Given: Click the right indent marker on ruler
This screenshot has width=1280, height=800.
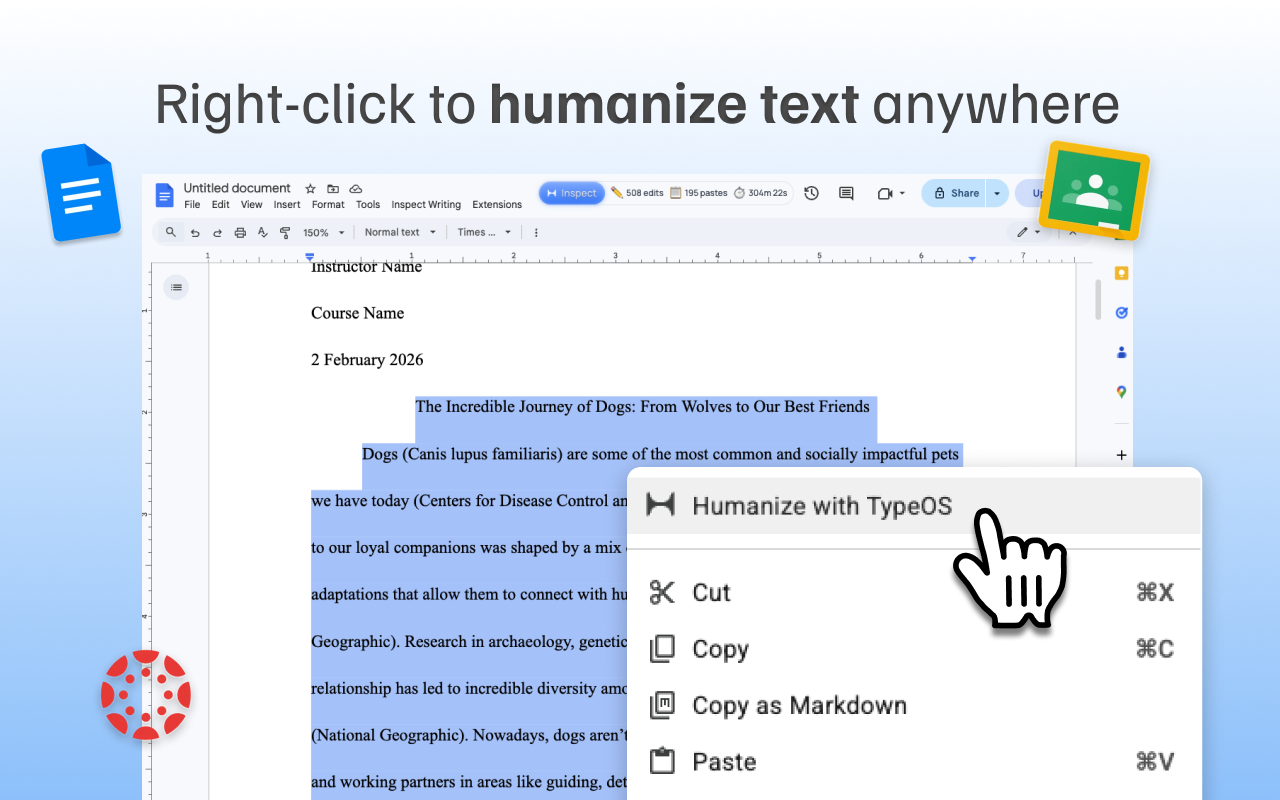Looking at the screenshot, I should 972,259.
